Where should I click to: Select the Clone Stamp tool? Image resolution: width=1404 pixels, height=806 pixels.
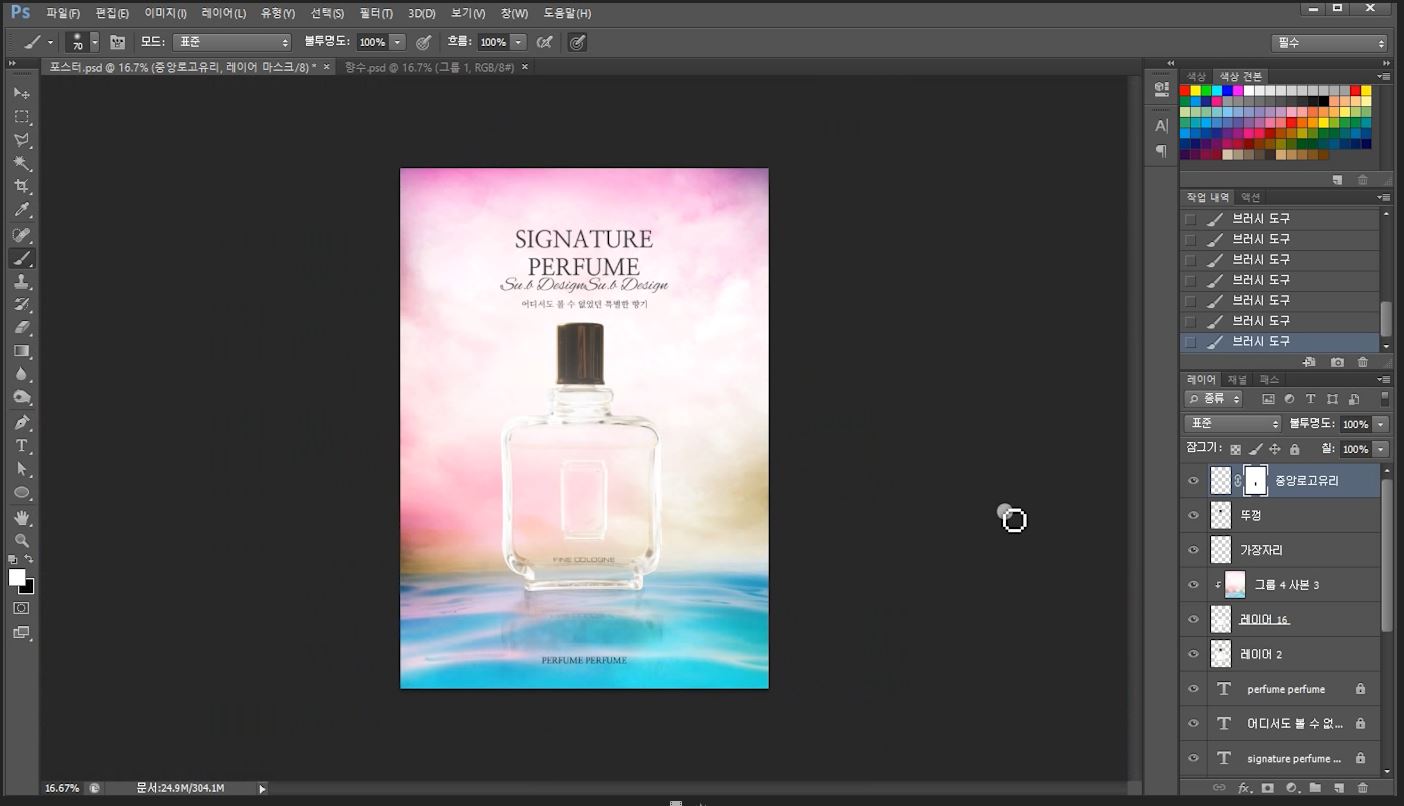pos(22,282)
